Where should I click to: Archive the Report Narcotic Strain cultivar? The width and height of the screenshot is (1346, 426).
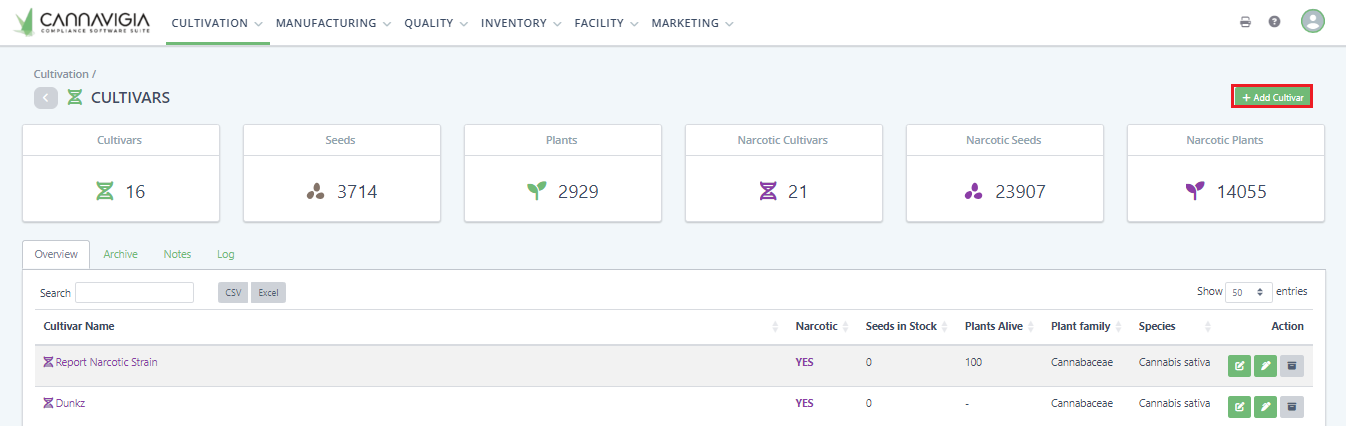point(1291,366)
